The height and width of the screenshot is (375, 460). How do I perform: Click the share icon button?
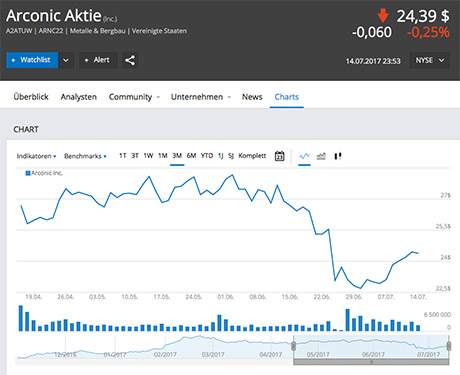pos(130,60)
